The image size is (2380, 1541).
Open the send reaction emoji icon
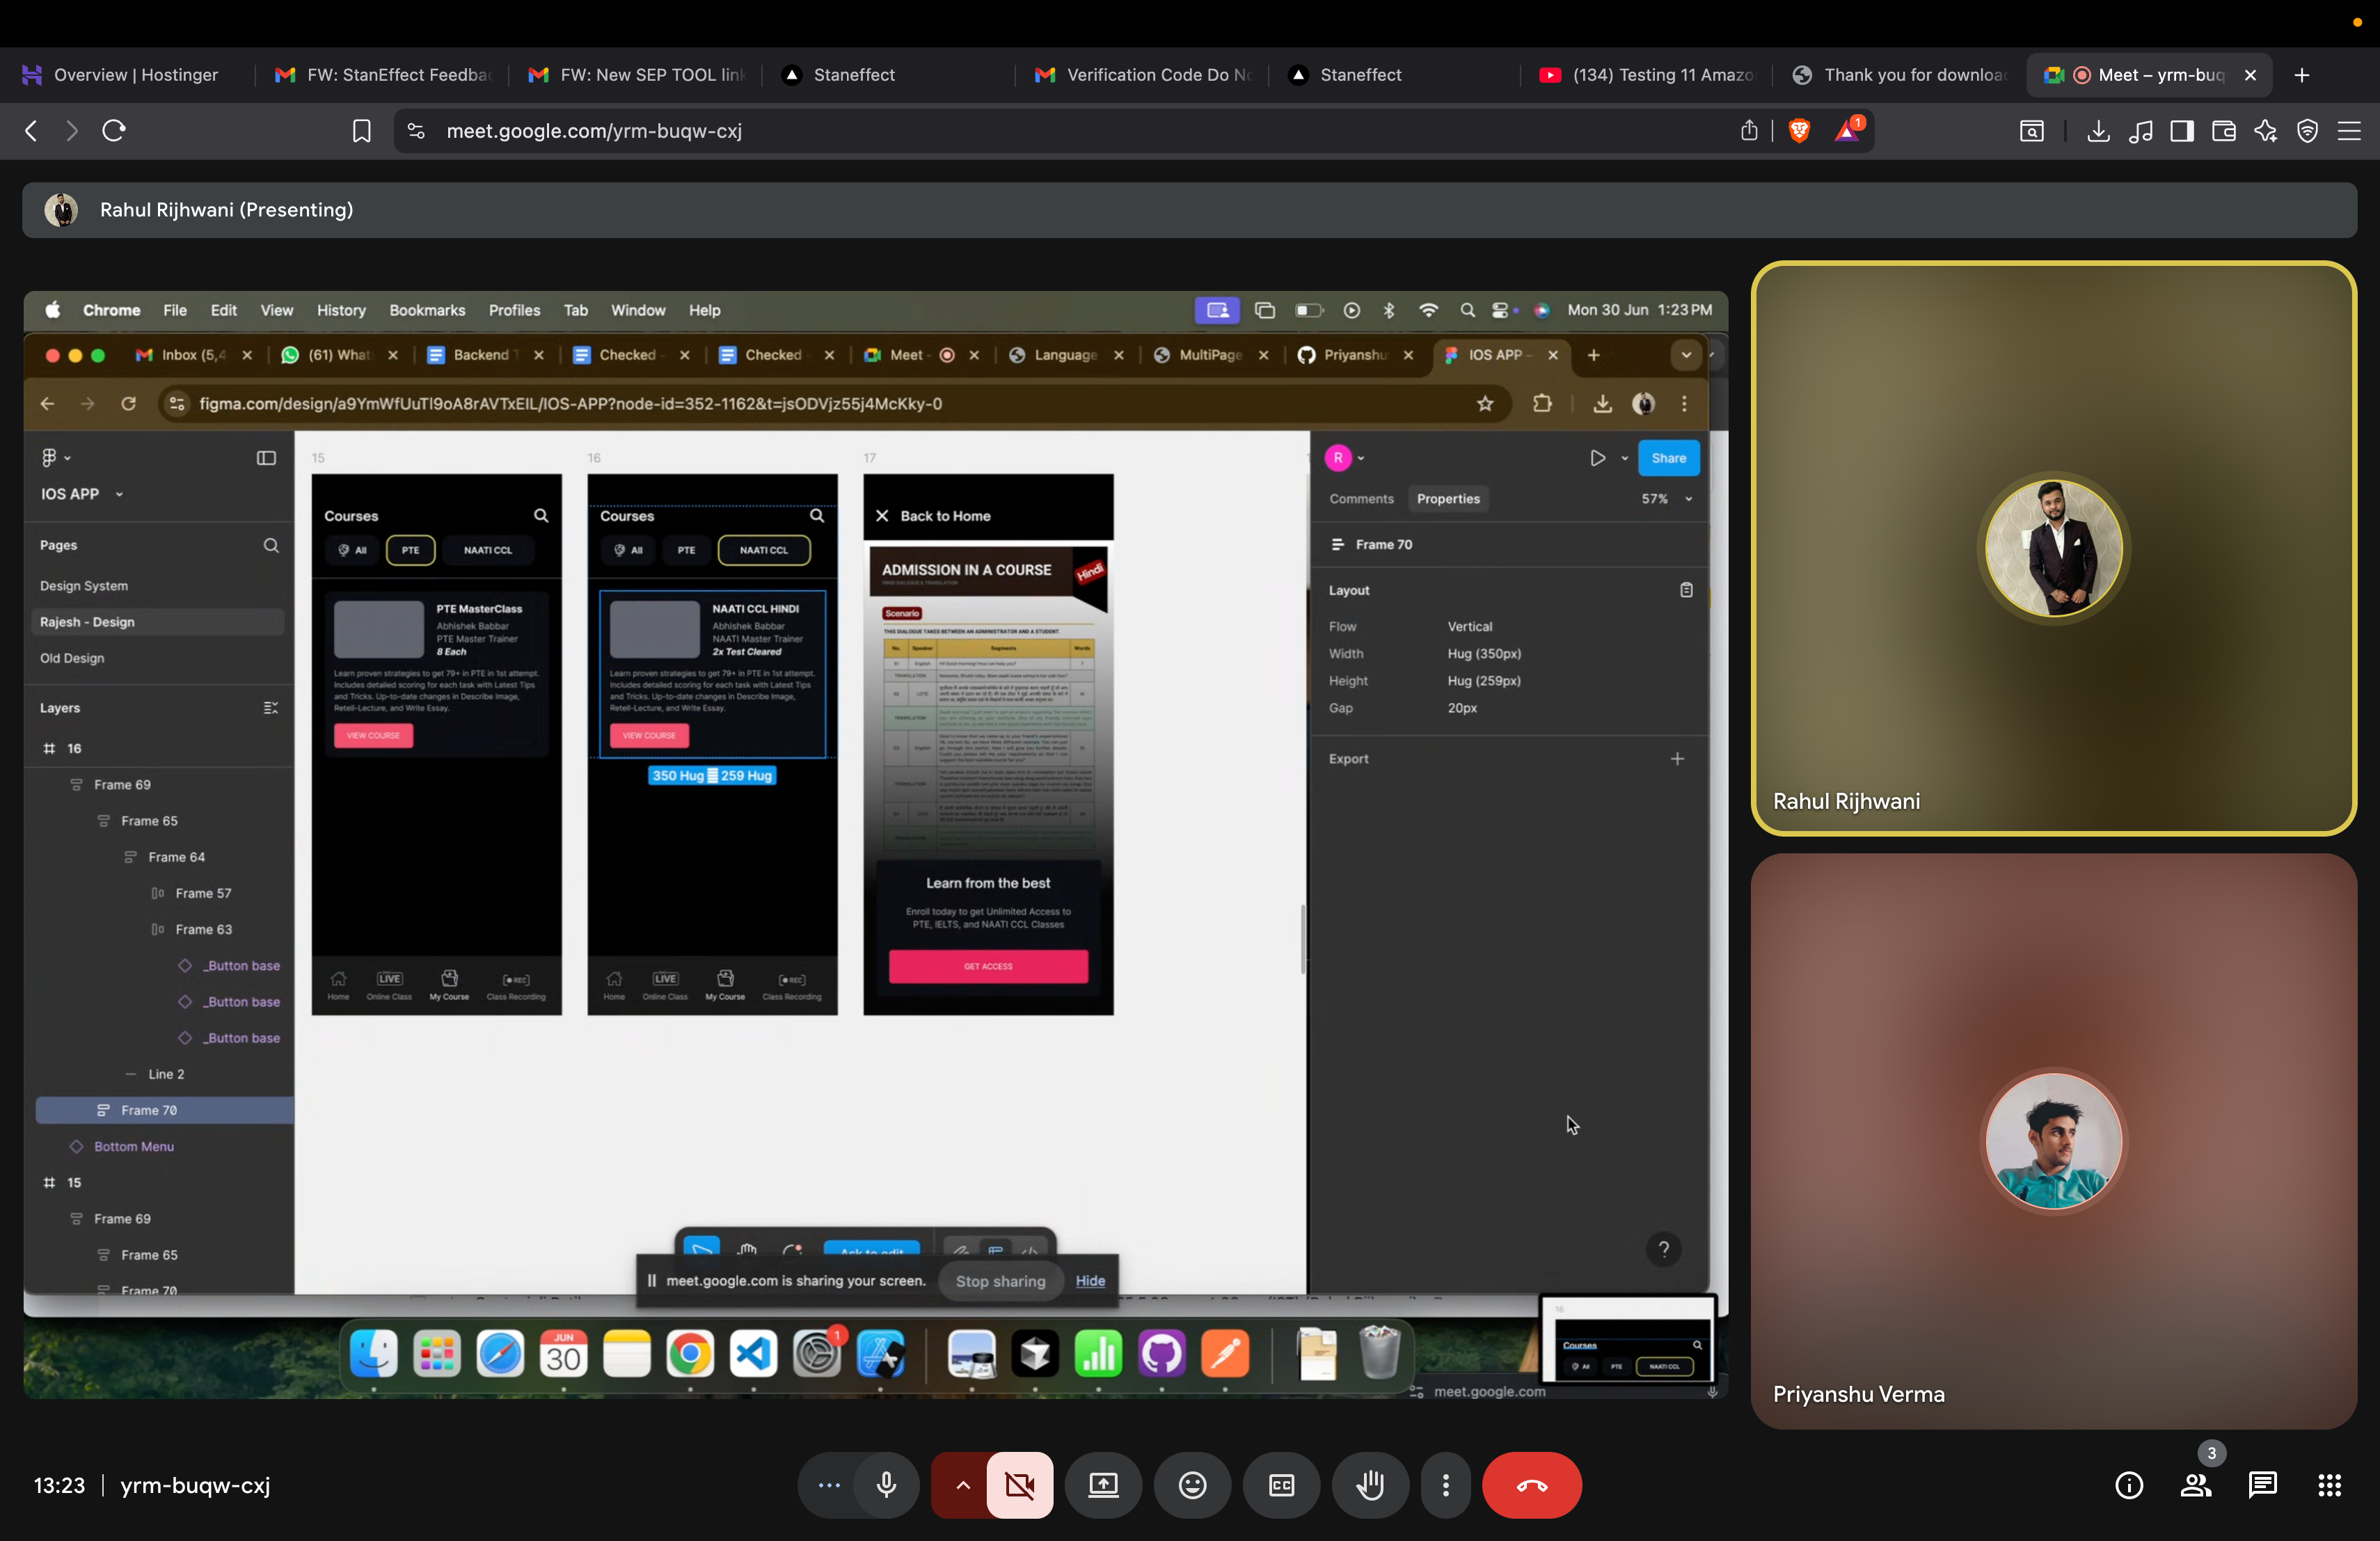[x=1192, y=1485]
